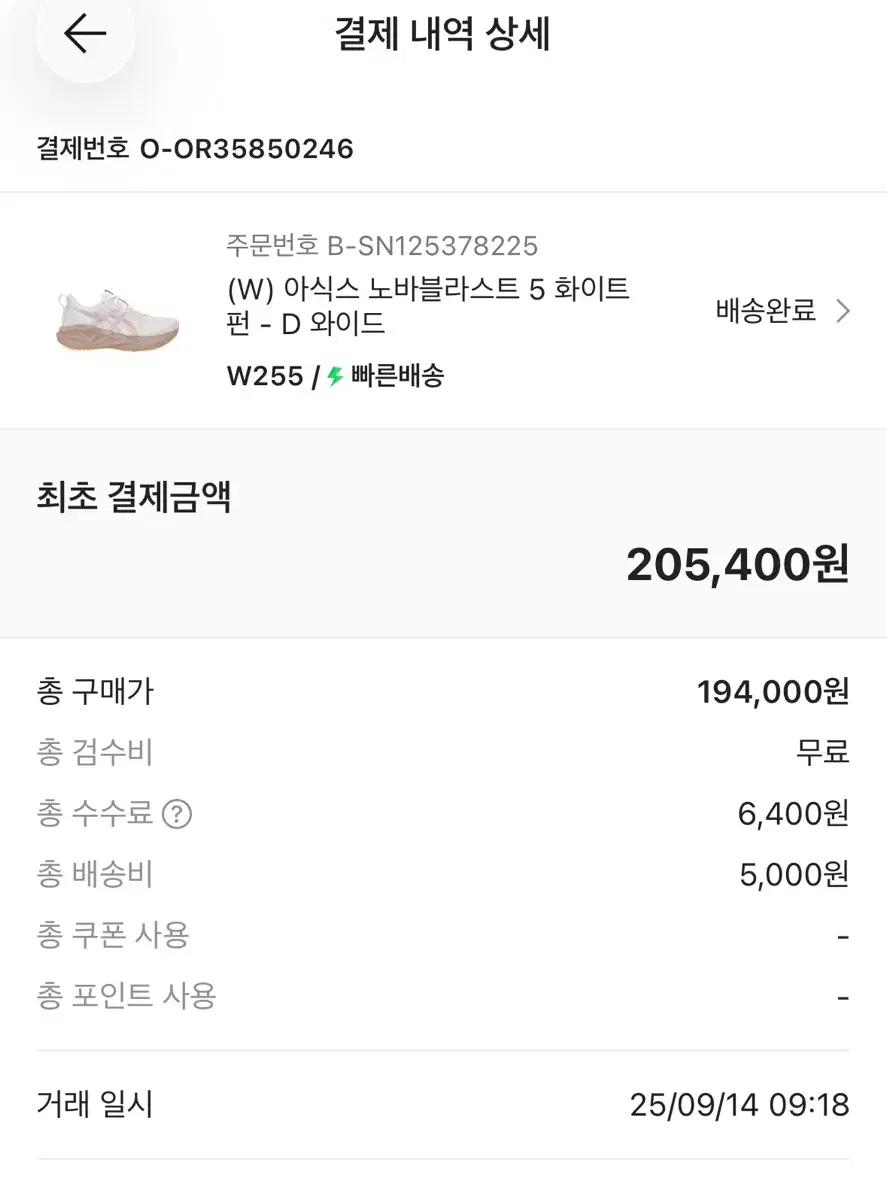This screenshot has width=887, height=1200.
Task: Select order number B-SN125378225
Action: pyautogui.click(x=383, y=245)
